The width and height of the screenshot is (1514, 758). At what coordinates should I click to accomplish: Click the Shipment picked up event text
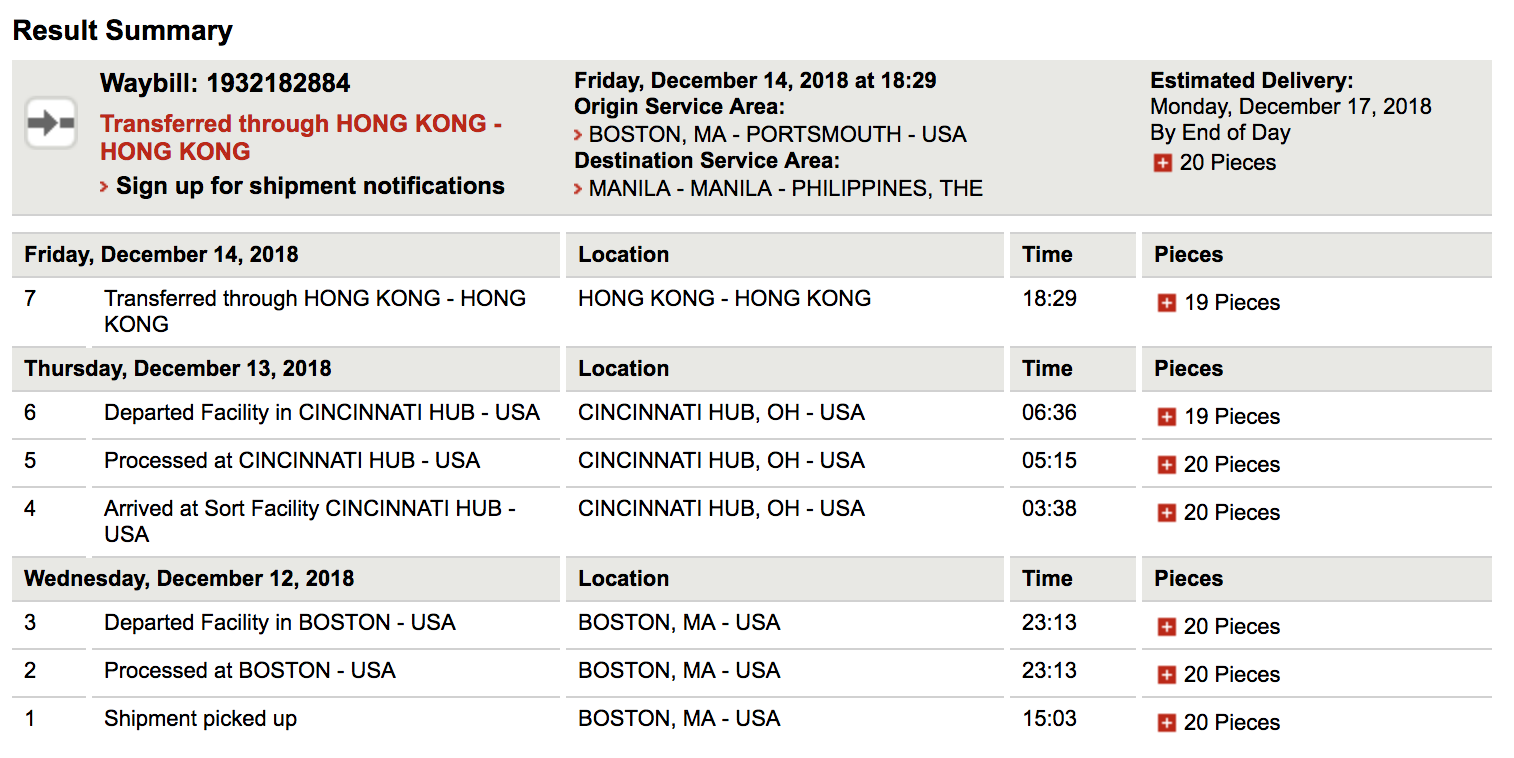pyautogui.click(x=200, y=718)
